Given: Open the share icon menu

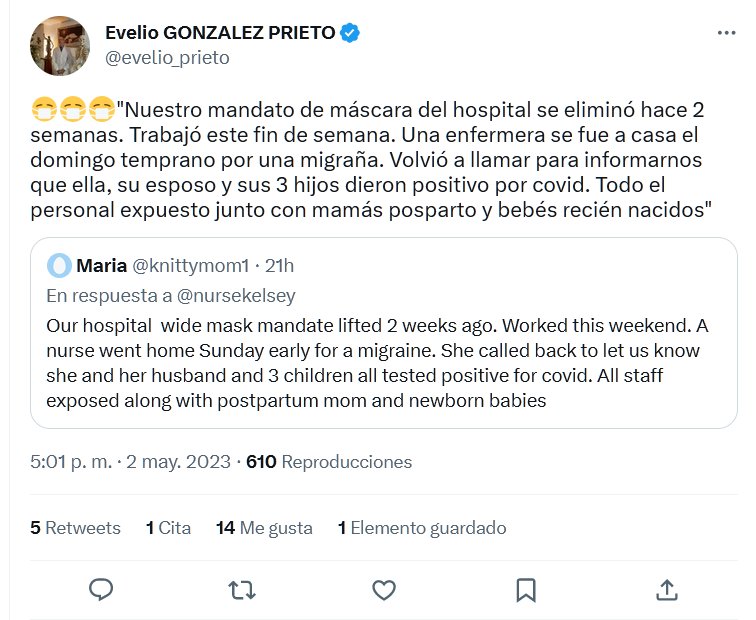Looking at the screenshot, I should (667, 589).
